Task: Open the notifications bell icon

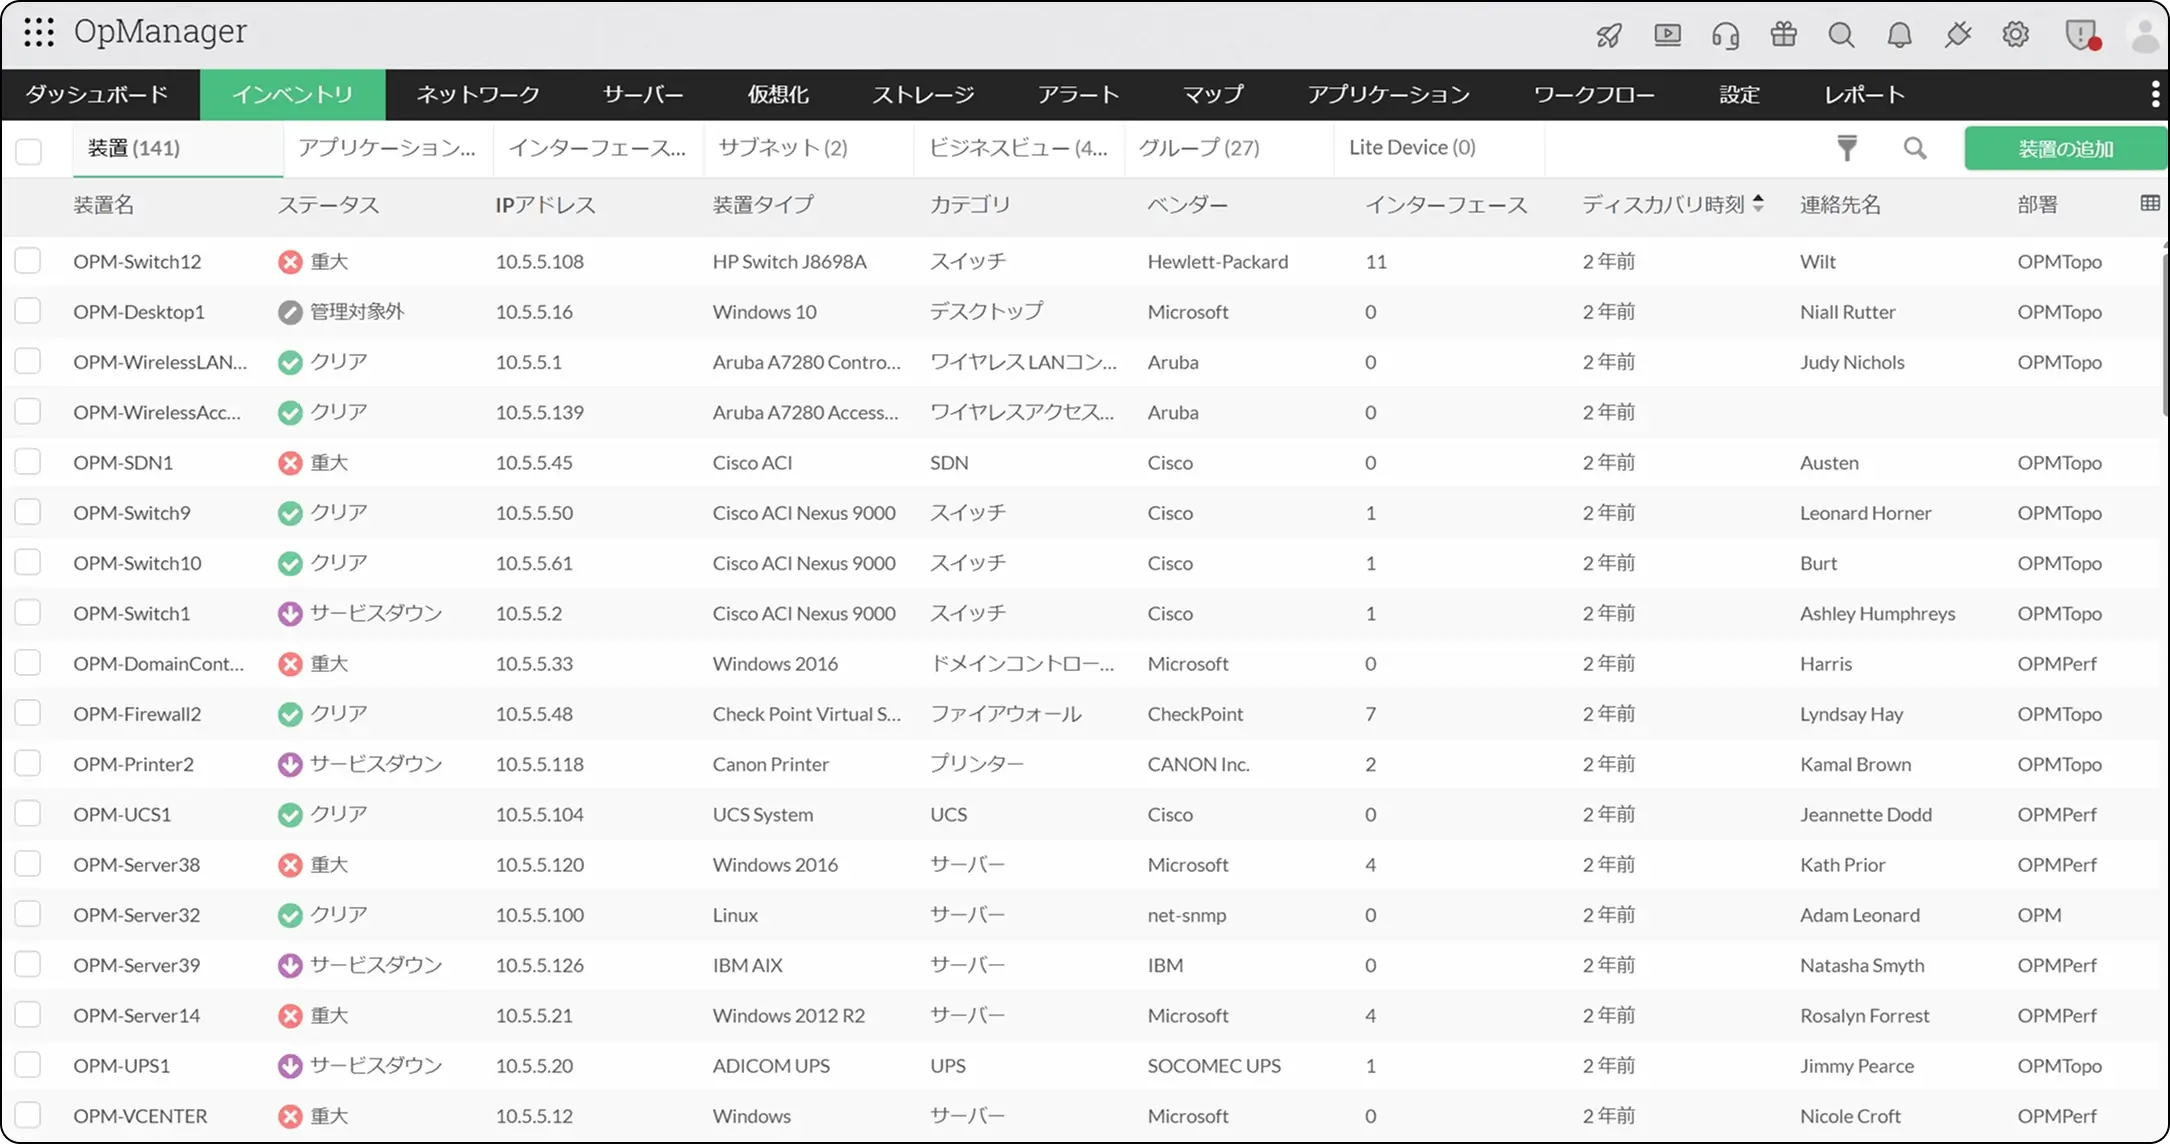Action: pyautogui.click(x=1899, y=35)
